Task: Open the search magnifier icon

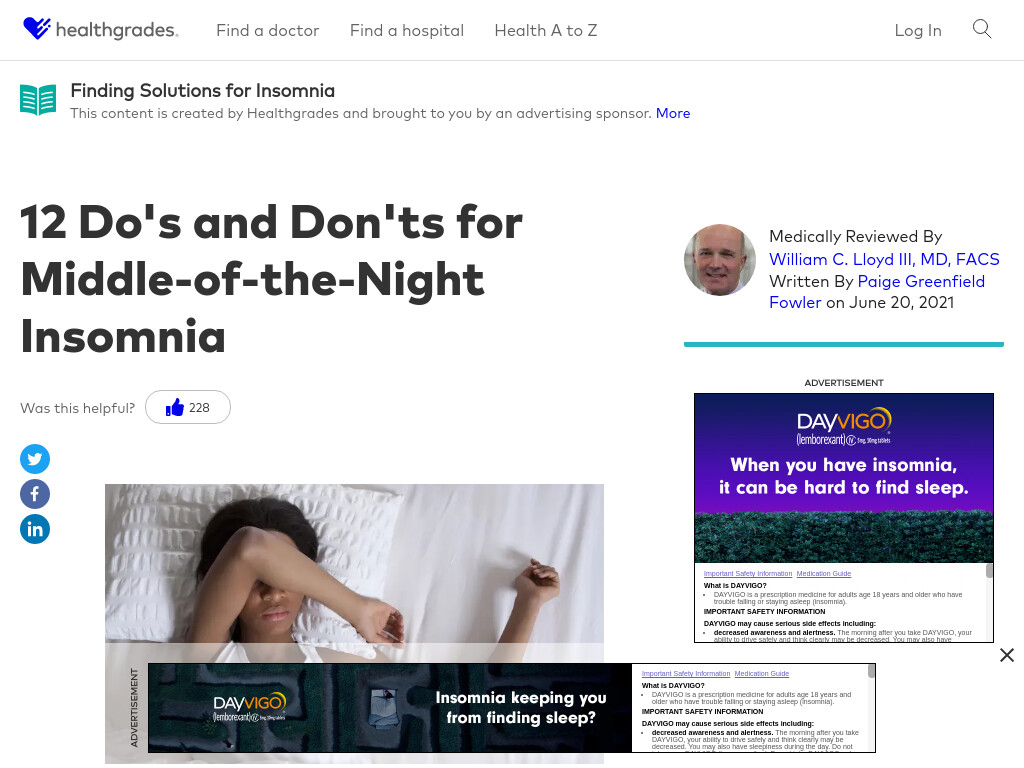Action: [x=982, y=29]
